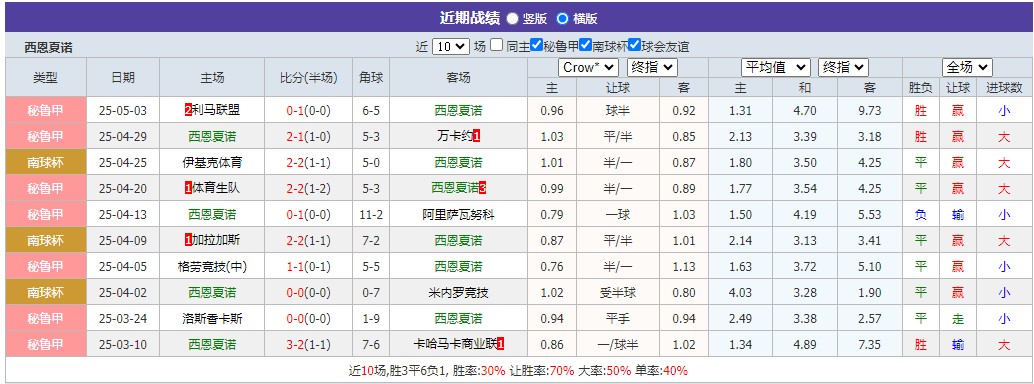Click the 角球 column header
This screenshot has height=384, width=1034.
point(371,77)
